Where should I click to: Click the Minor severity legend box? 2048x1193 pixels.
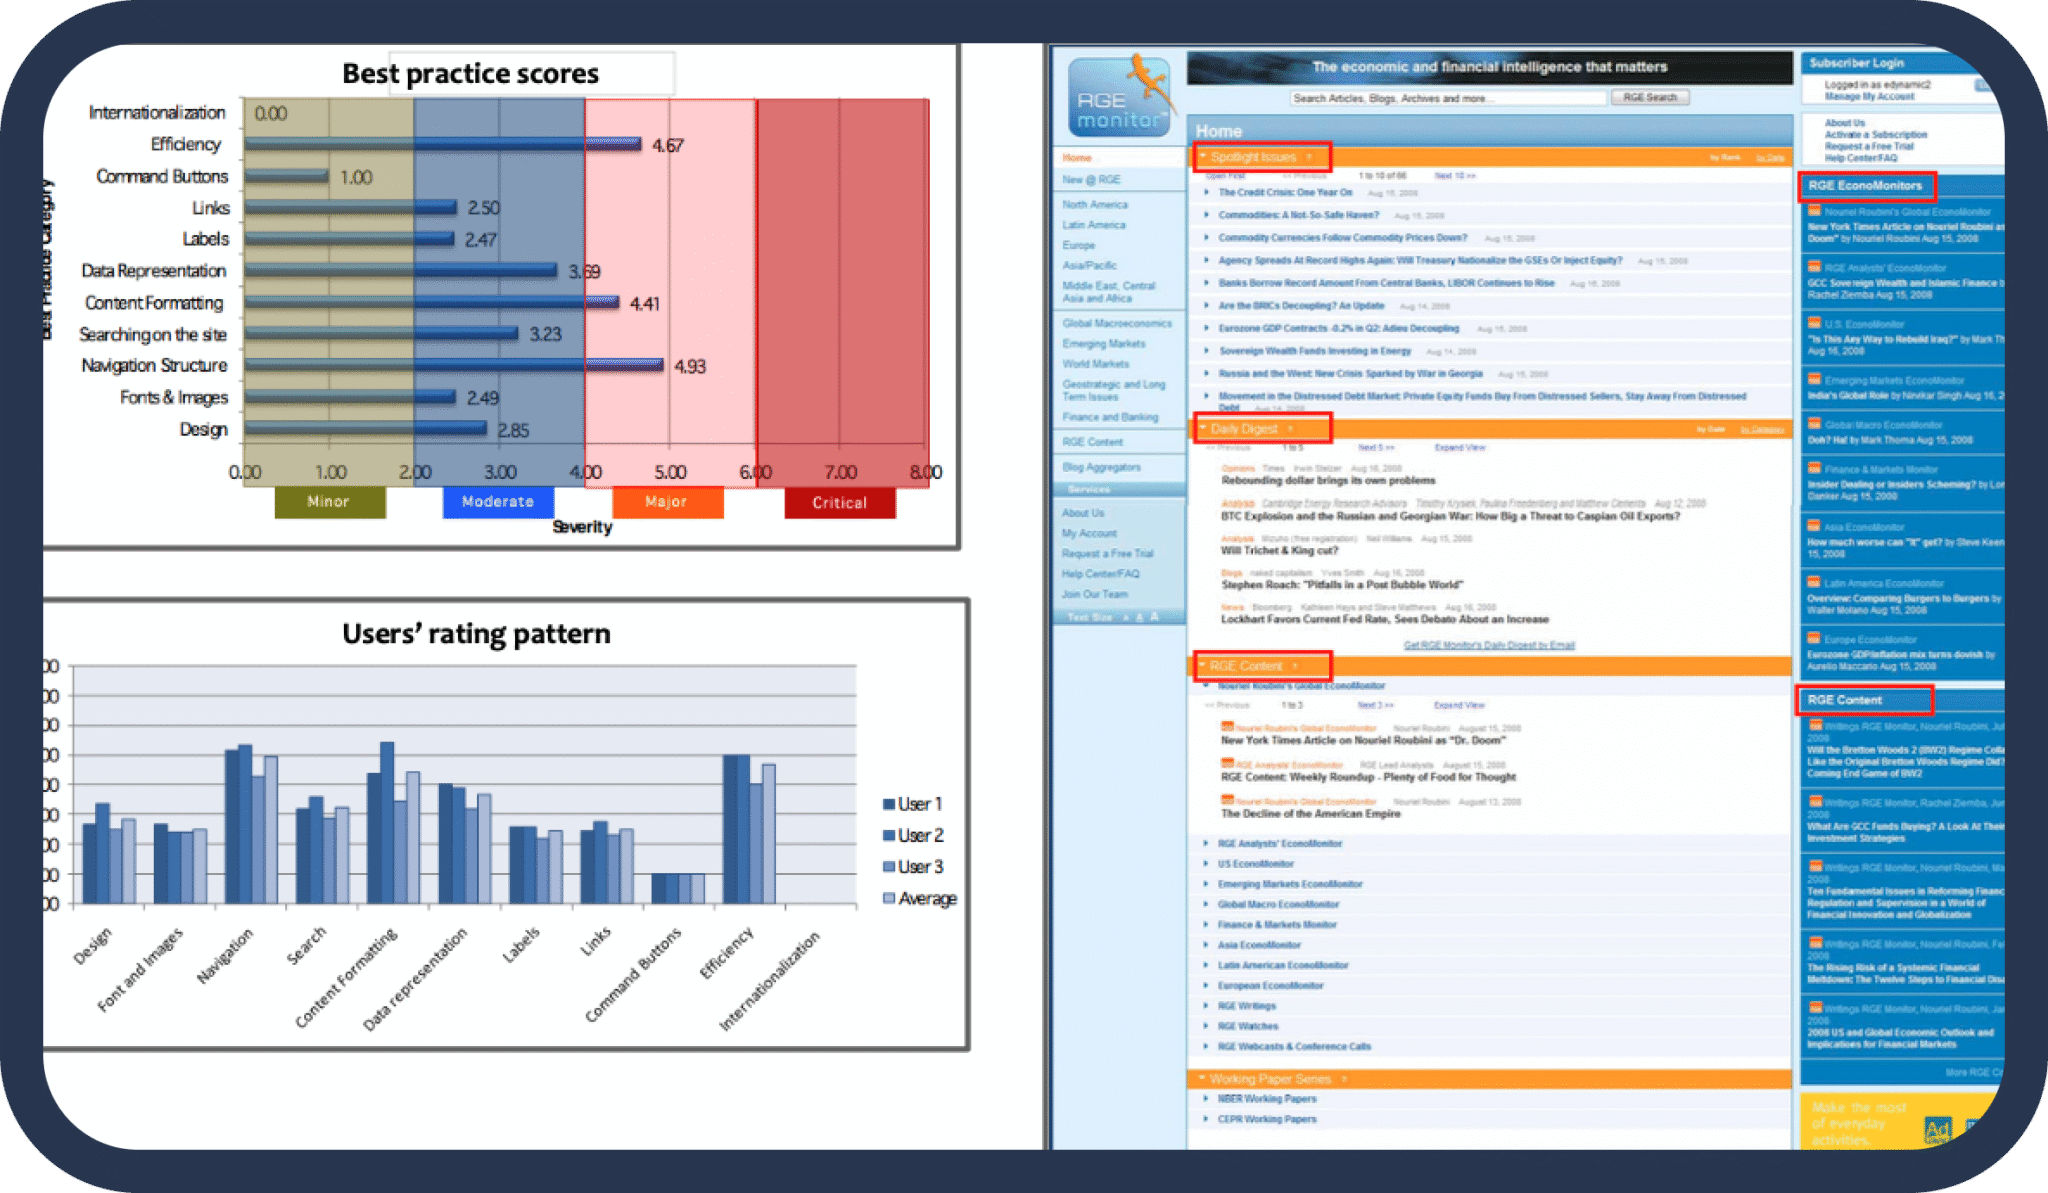click(x=330, y=502)
